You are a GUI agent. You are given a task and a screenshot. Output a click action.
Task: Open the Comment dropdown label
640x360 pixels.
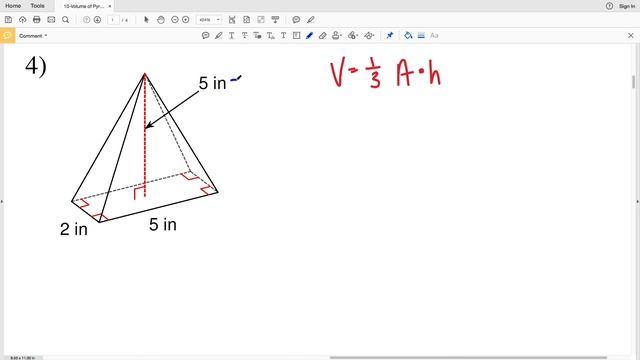pos(33,36)
